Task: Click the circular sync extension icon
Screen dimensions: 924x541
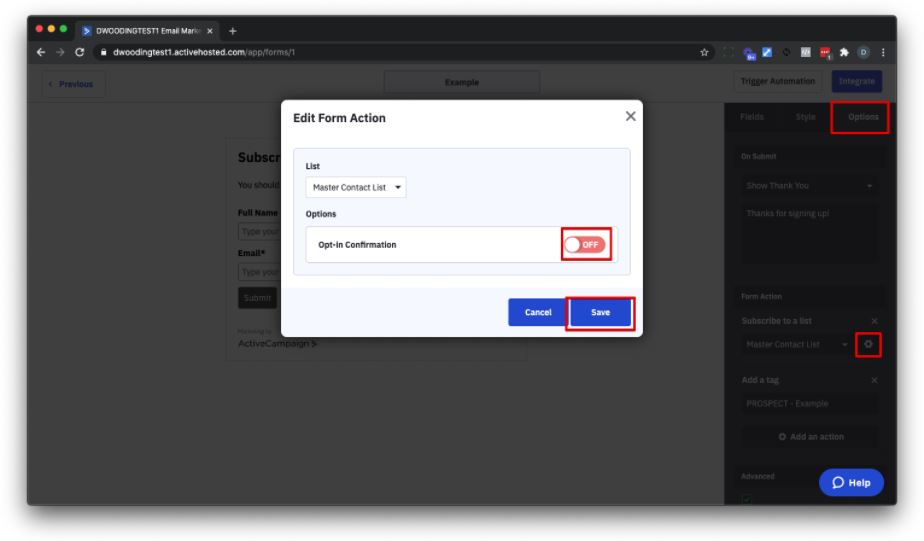Action: 786,52
